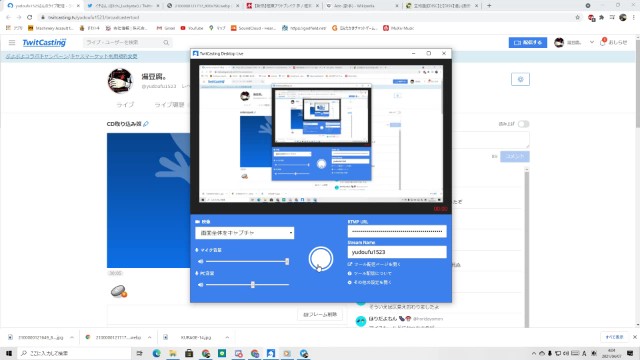The width and height of the screenshot is (640, 360).
Task: Toggle the 読み上げ switch on
Action: 523,124
